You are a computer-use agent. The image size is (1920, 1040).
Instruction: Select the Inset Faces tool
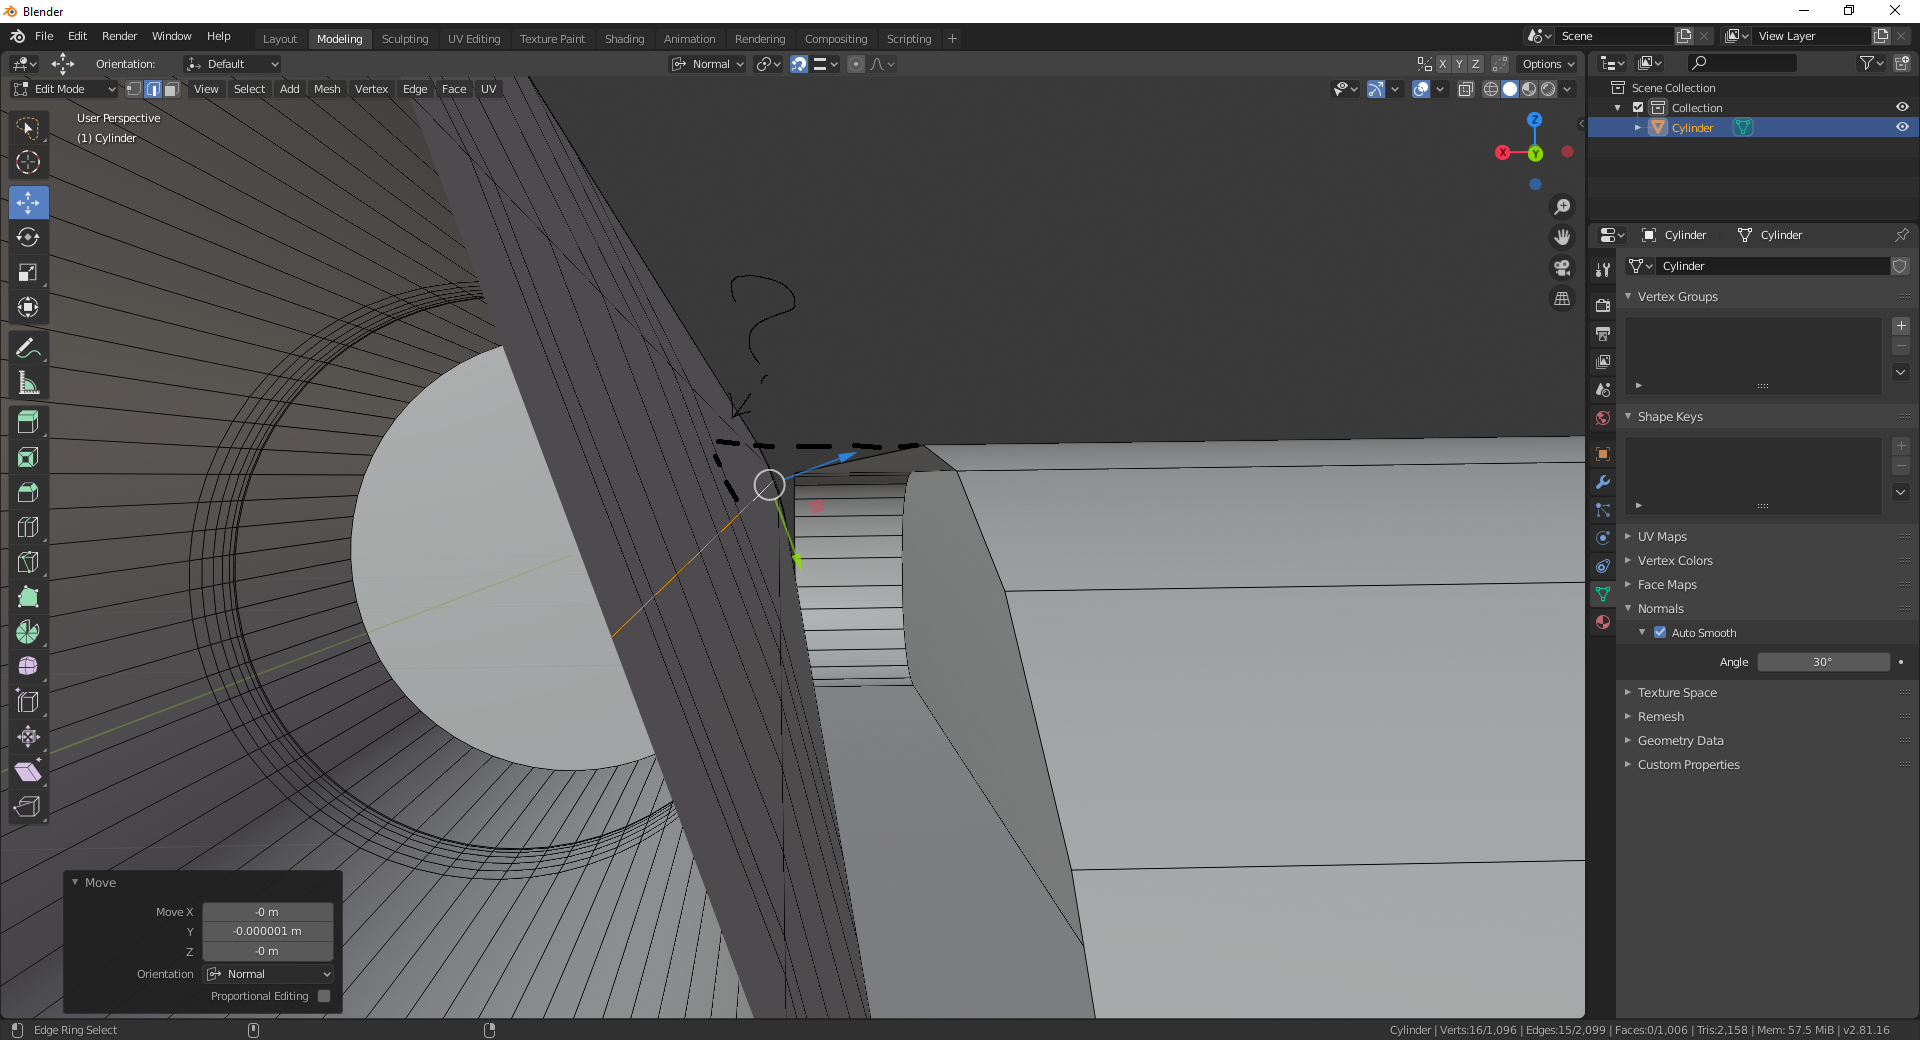28,457
